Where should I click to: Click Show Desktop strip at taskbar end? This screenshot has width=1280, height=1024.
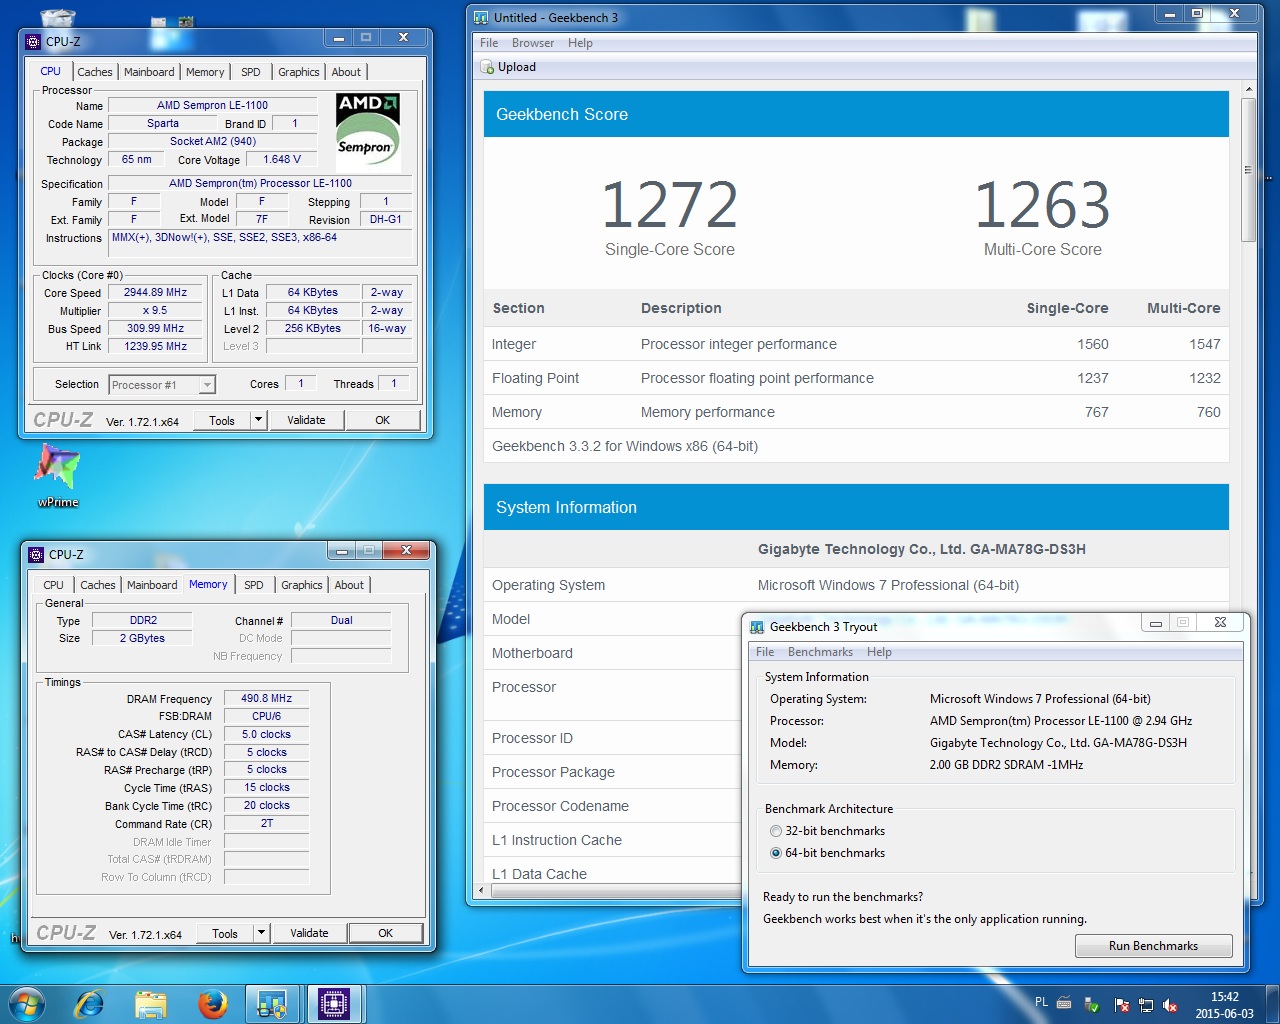coord(1272,1004)
